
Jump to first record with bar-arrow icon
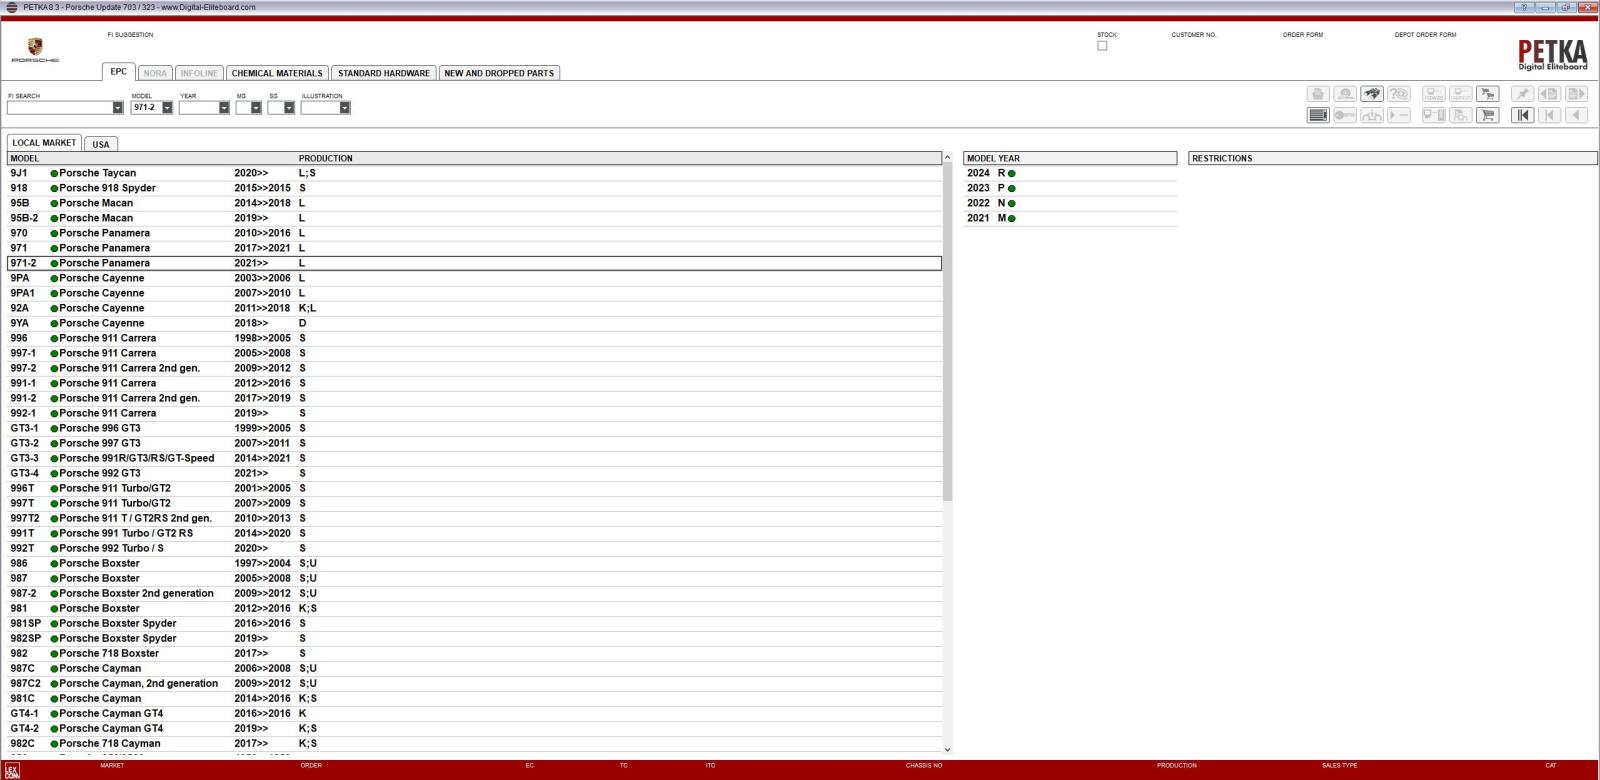tap(1523, 115)
